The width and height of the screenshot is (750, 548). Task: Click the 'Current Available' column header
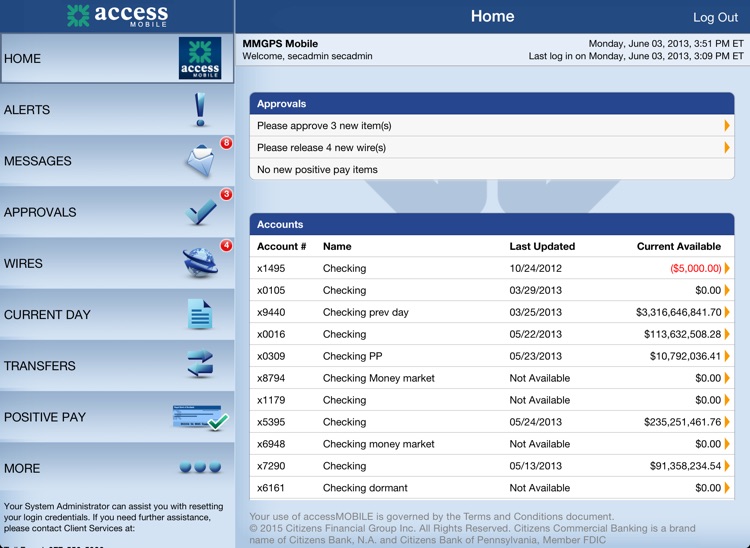click(679, 246)
